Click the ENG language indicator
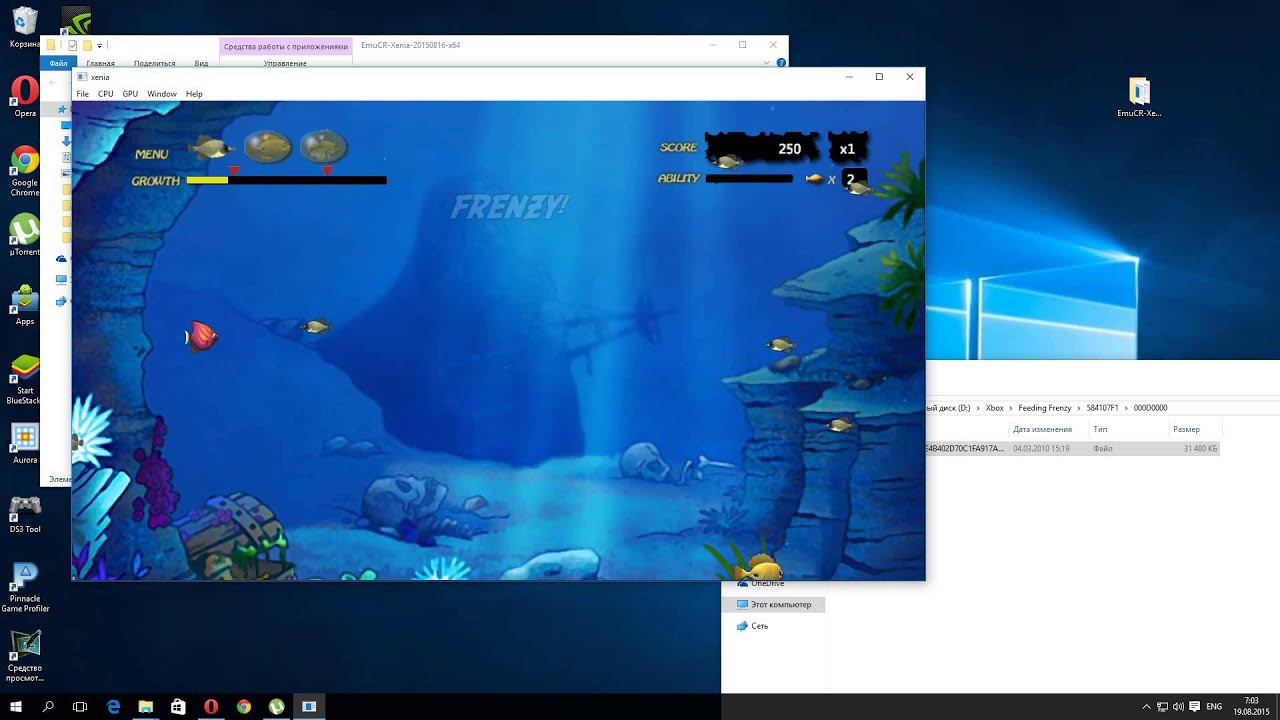This screenshot has width=1280, height=720. click(1214, 706)
